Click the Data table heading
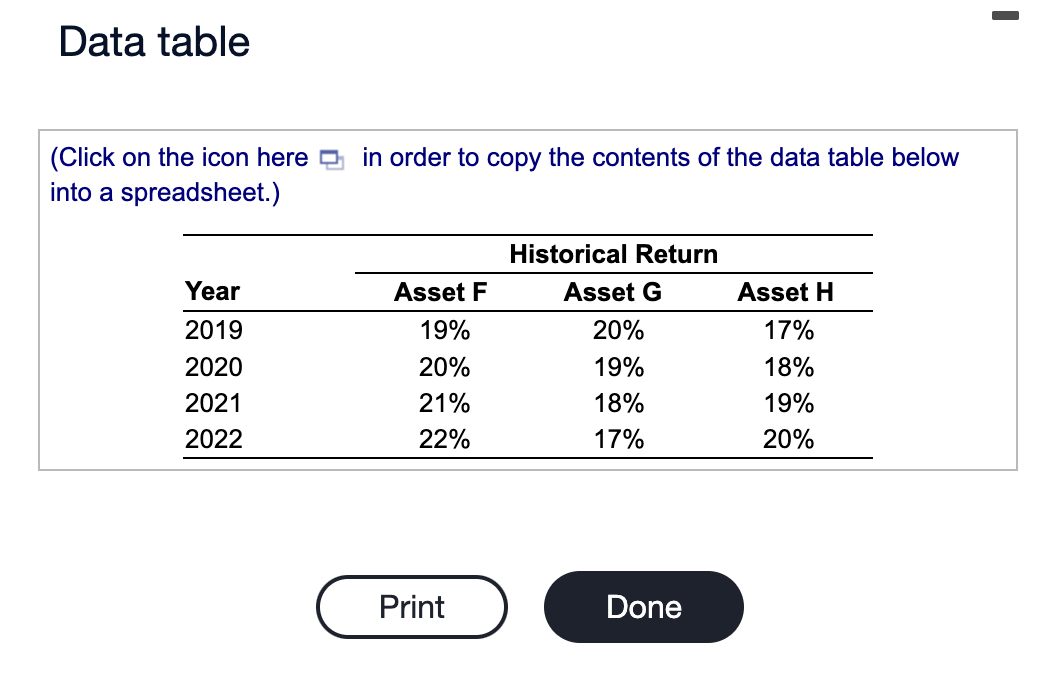Image resolution: width=1052 pixels, height=682 pixels. [x=154, y=42]
